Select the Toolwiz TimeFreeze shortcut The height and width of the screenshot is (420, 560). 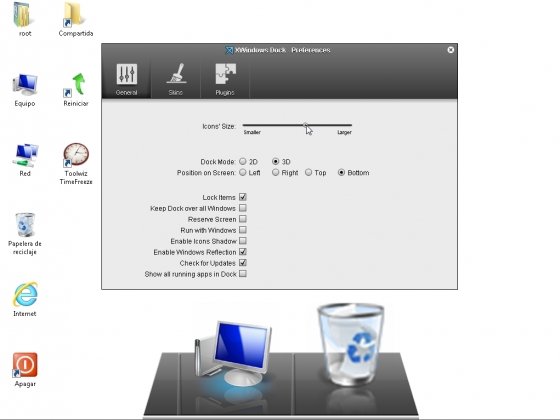76,164
